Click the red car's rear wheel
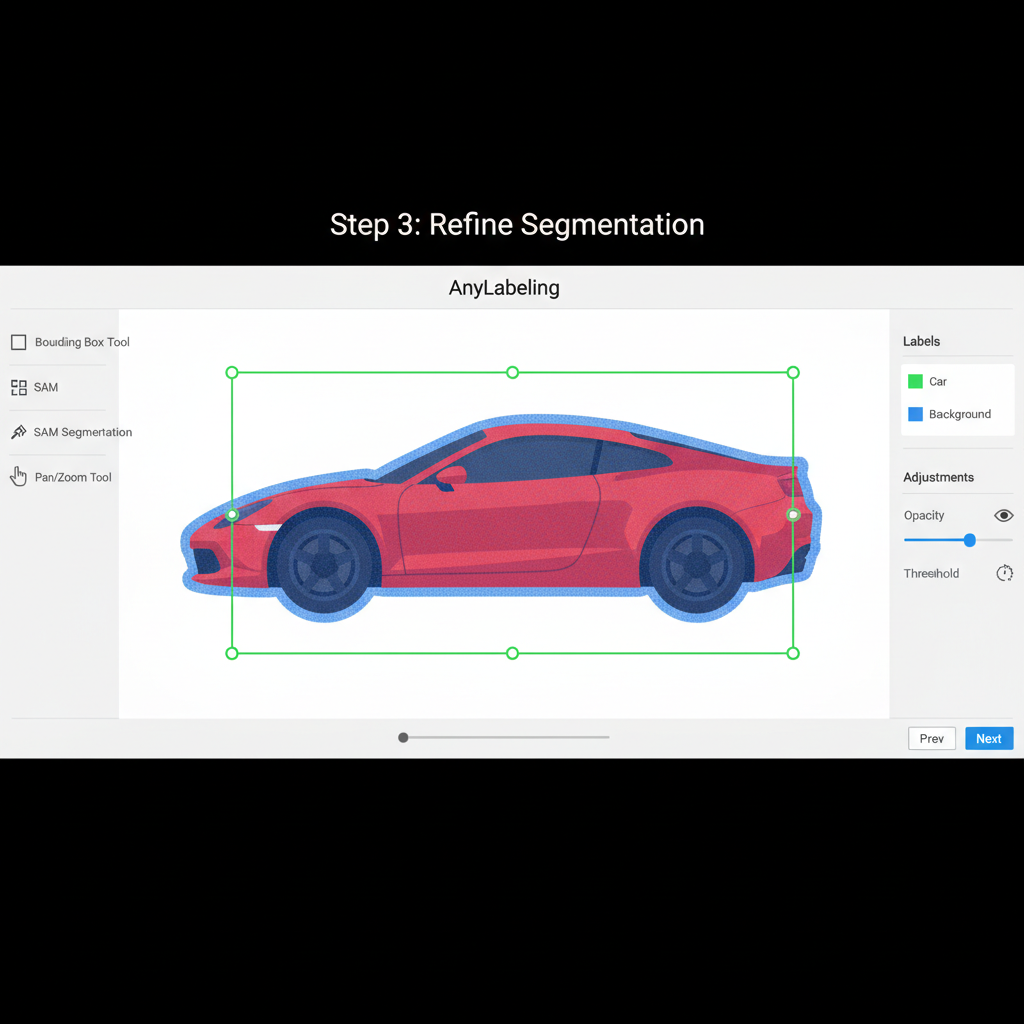This screenshot has width=1024, height=1024. (x=697, y=564)
